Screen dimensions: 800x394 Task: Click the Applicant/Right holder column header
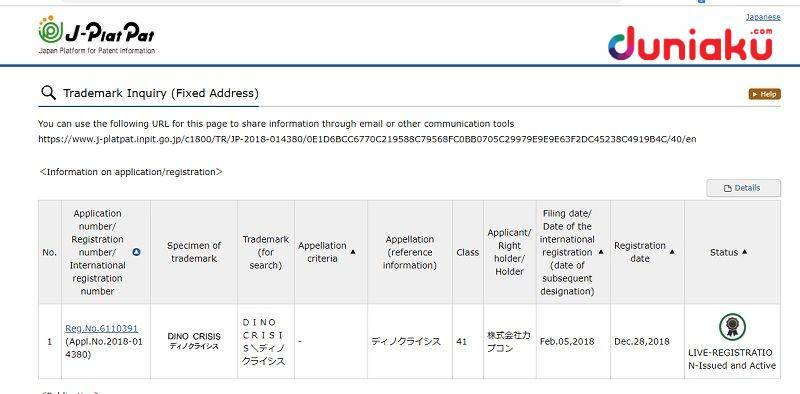coord(509,252)
